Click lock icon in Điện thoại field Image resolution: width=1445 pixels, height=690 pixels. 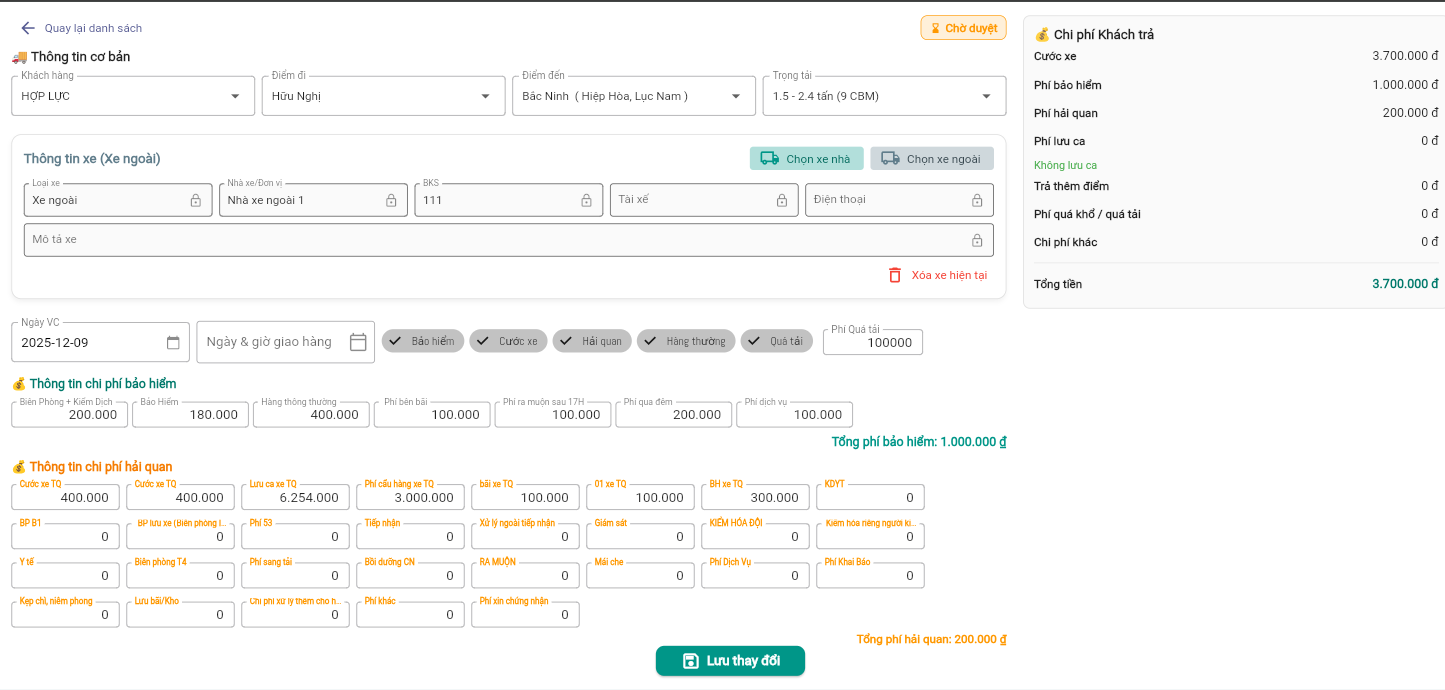tap(977, 200)
